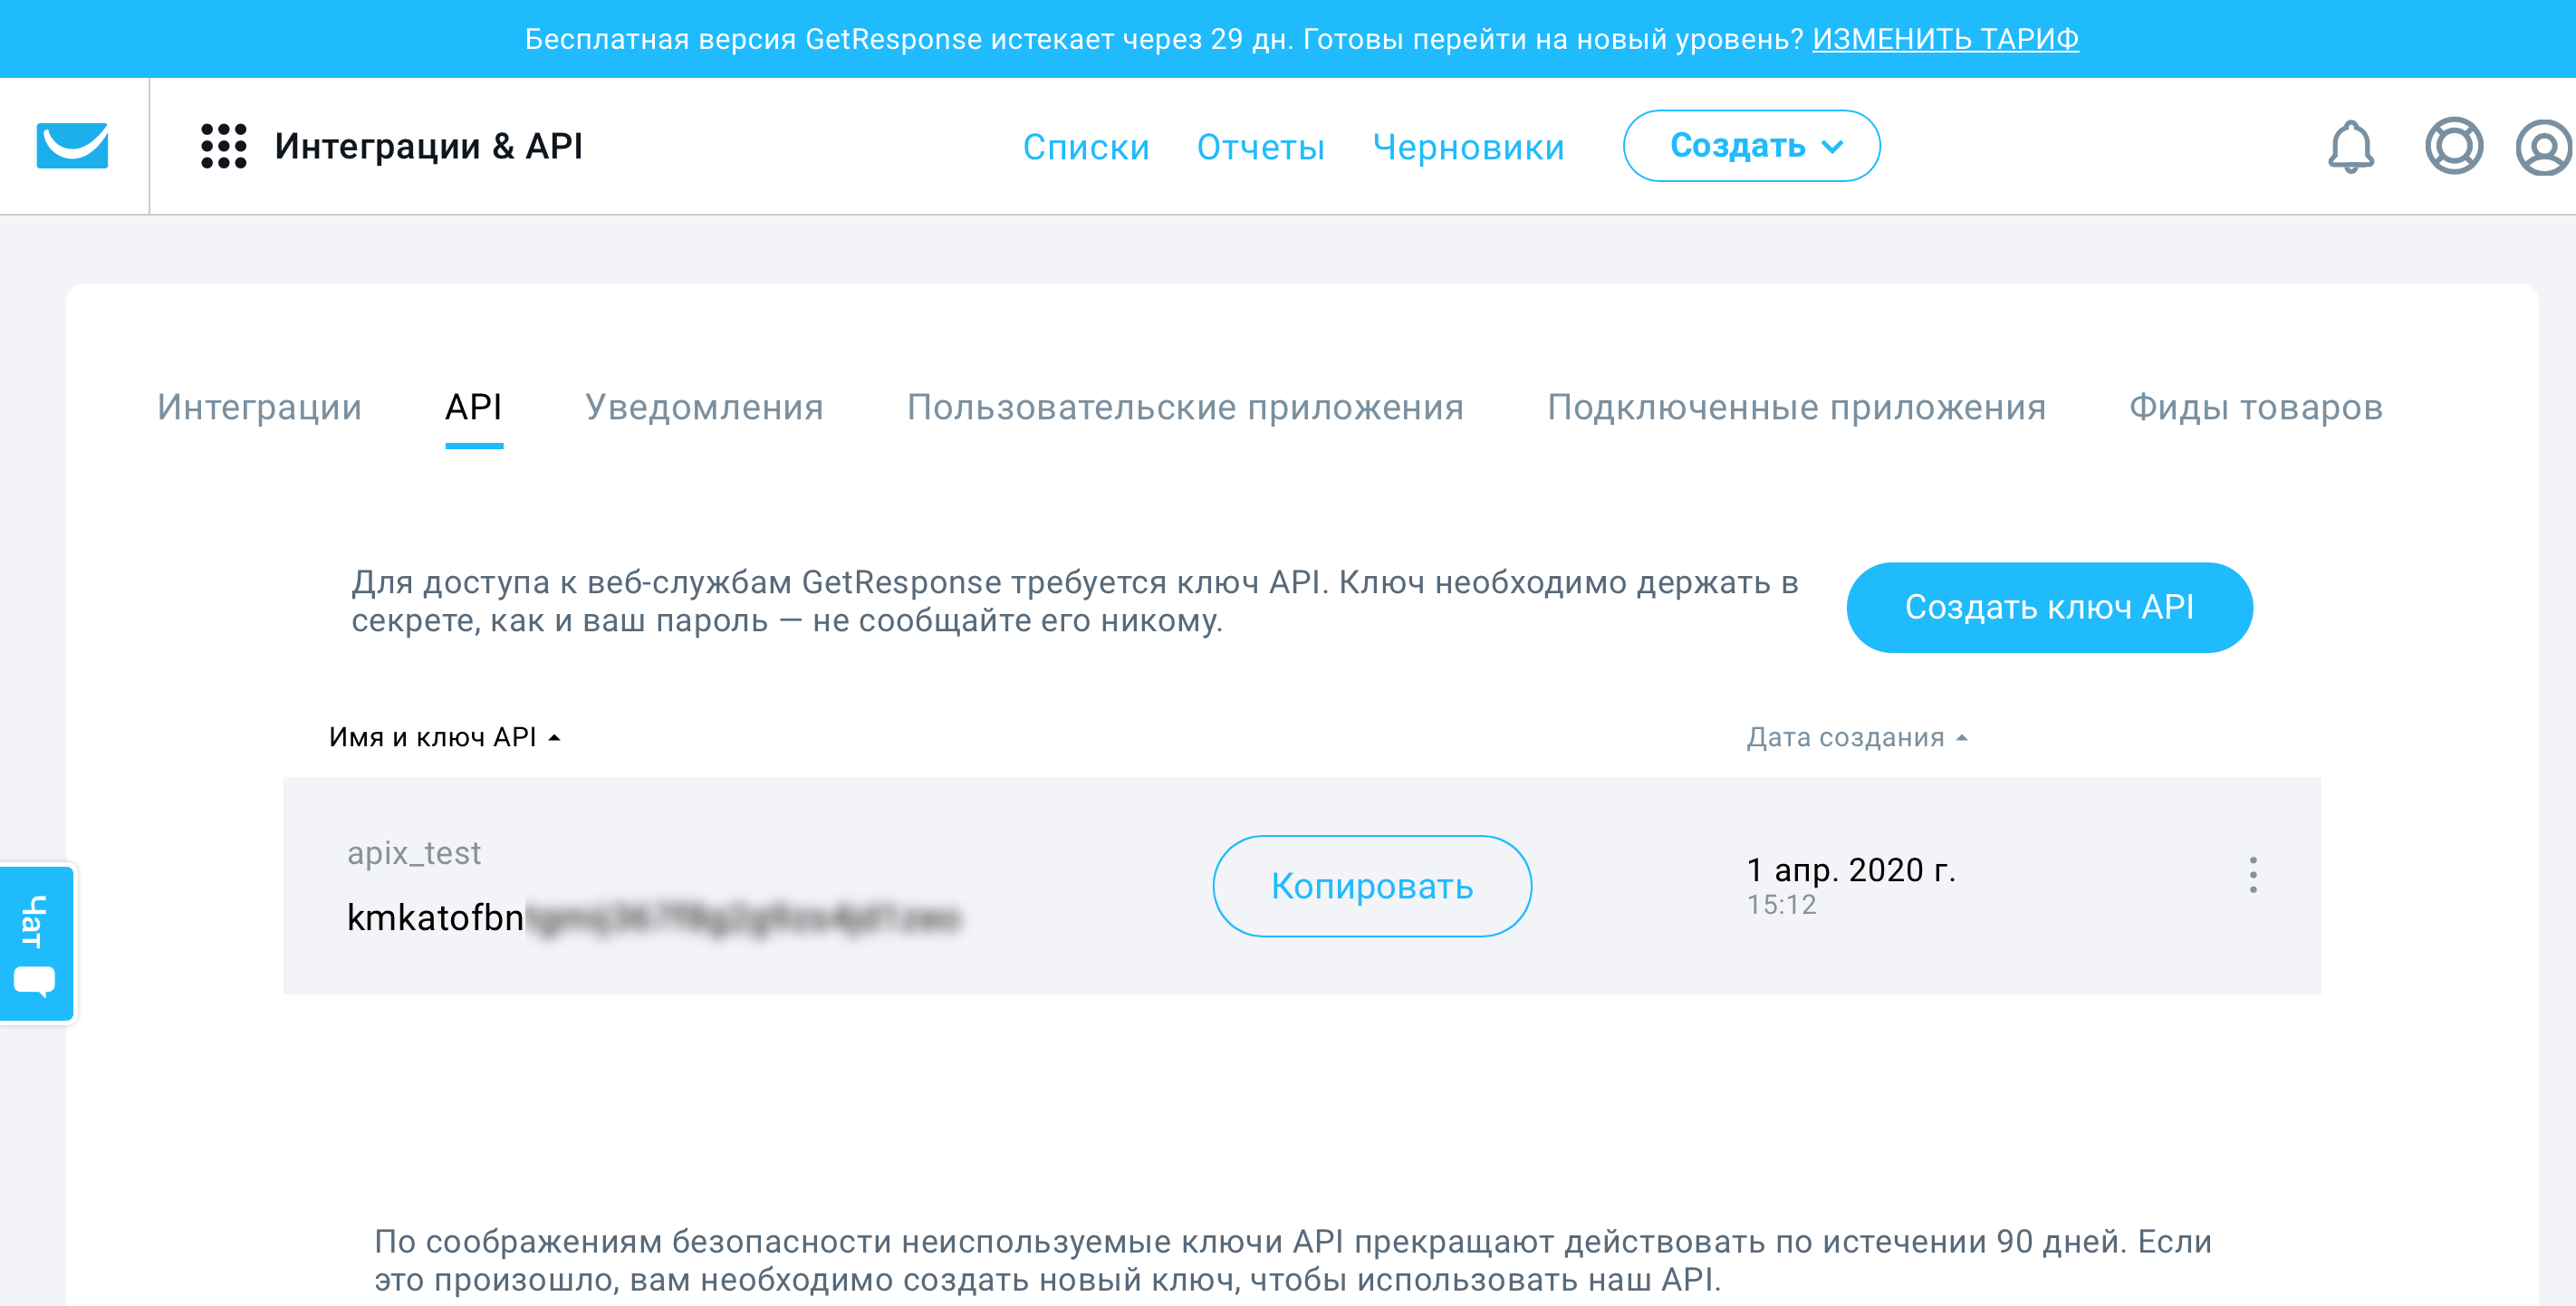The height and width of the screenshot is (1306, 2576).
Task: Open the Чат side widget
Action: tap(37, 943)
